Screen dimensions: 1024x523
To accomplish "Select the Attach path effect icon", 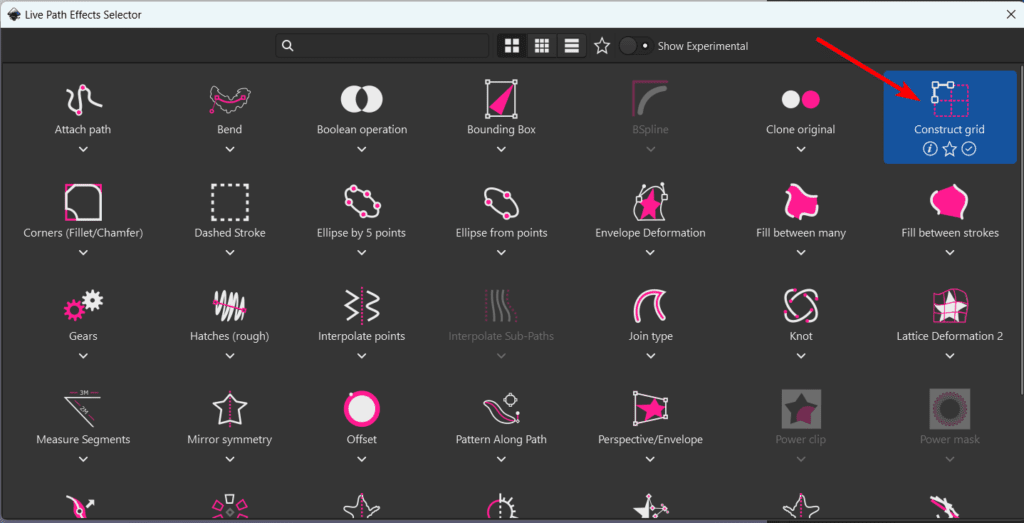I will click(x=83, y=100).
